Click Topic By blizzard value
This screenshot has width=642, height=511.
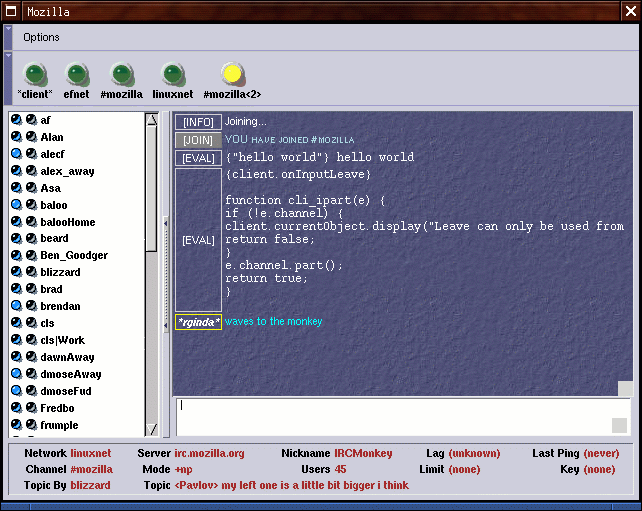[90, 485]
